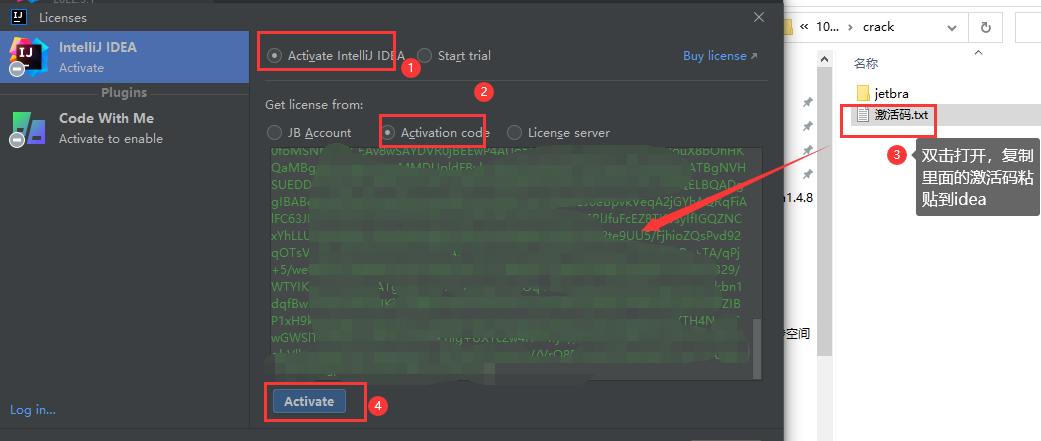Choose Activation code license source
Screen dimensions: 1041x441
[390, 133]
